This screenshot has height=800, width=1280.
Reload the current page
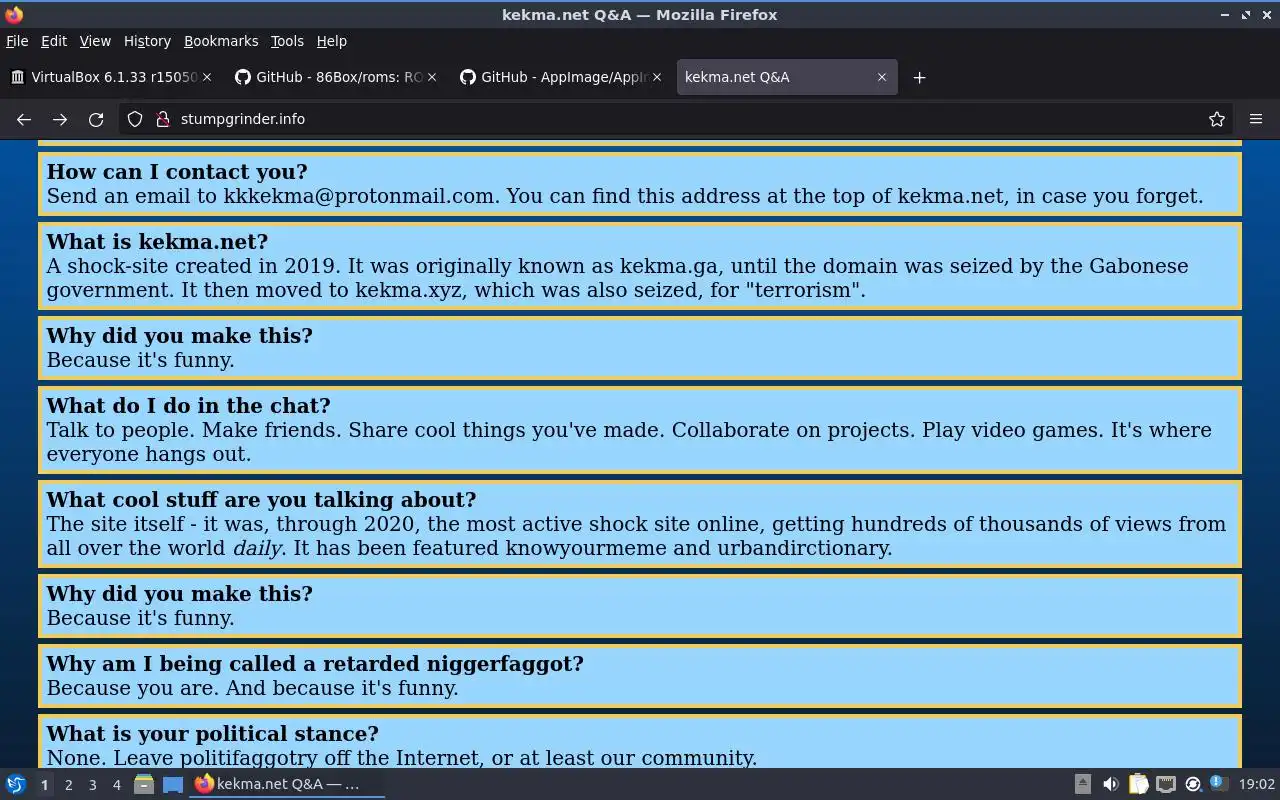96,119
